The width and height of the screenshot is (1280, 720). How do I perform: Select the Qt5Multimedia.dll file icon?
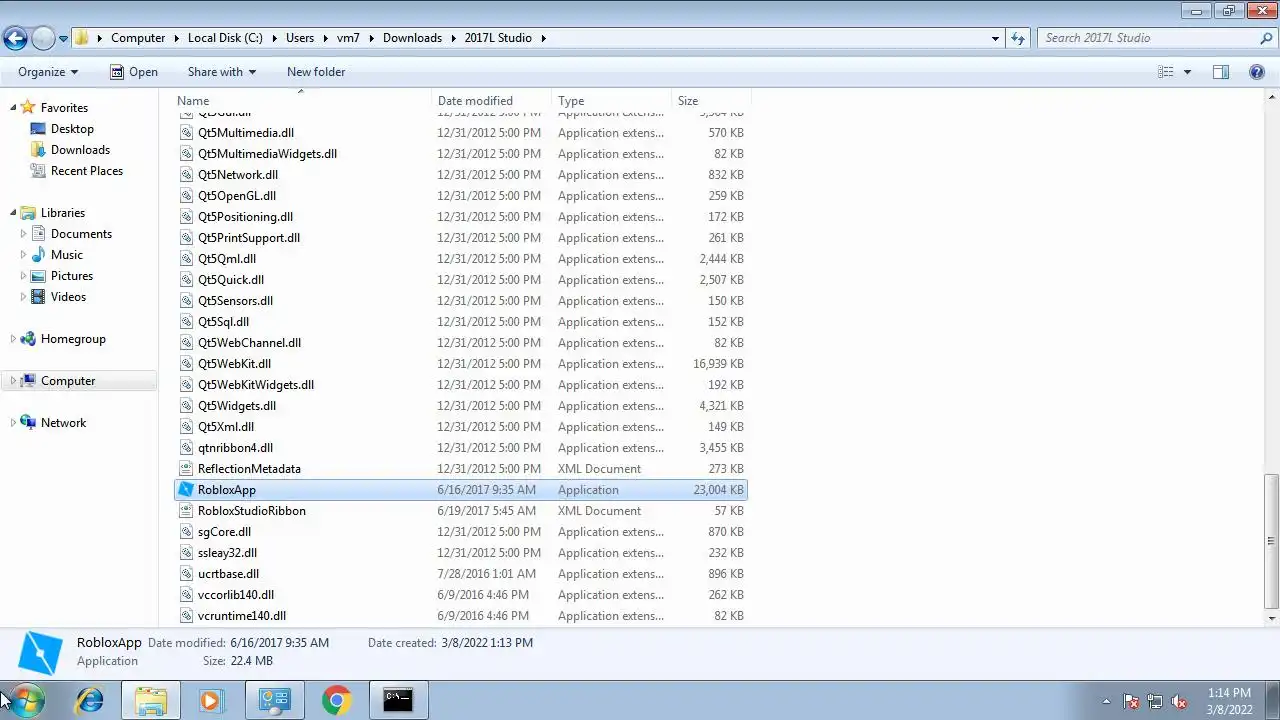click(x=187, y=133)
